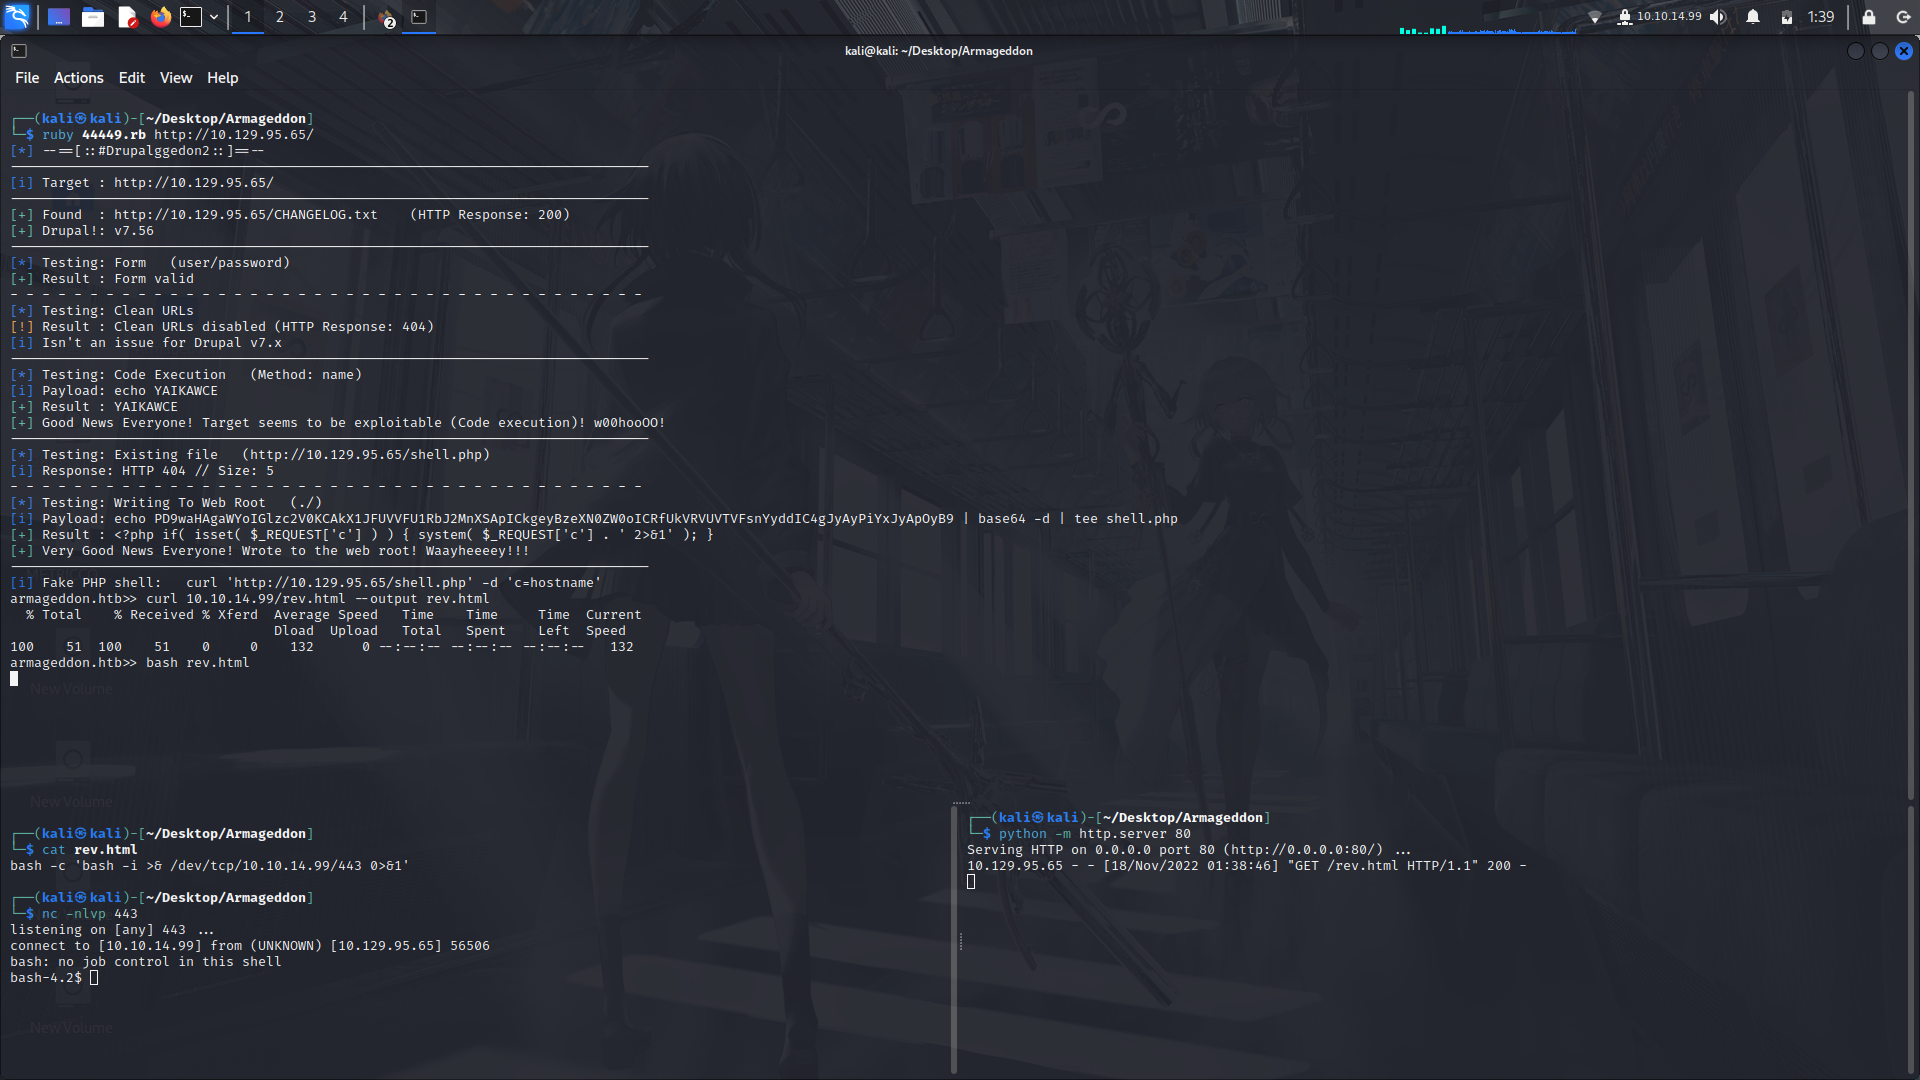Open the file manager from the taskbar
The height and width of the screenshot is (1080, 1920).
coord(93,17)
